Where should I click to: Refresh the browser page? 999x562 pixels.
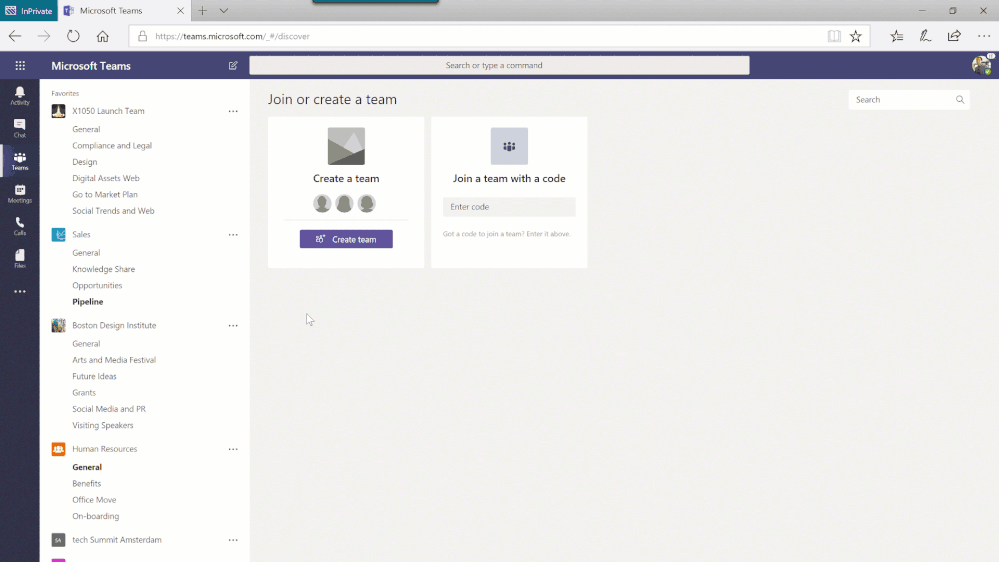(73, 36)
